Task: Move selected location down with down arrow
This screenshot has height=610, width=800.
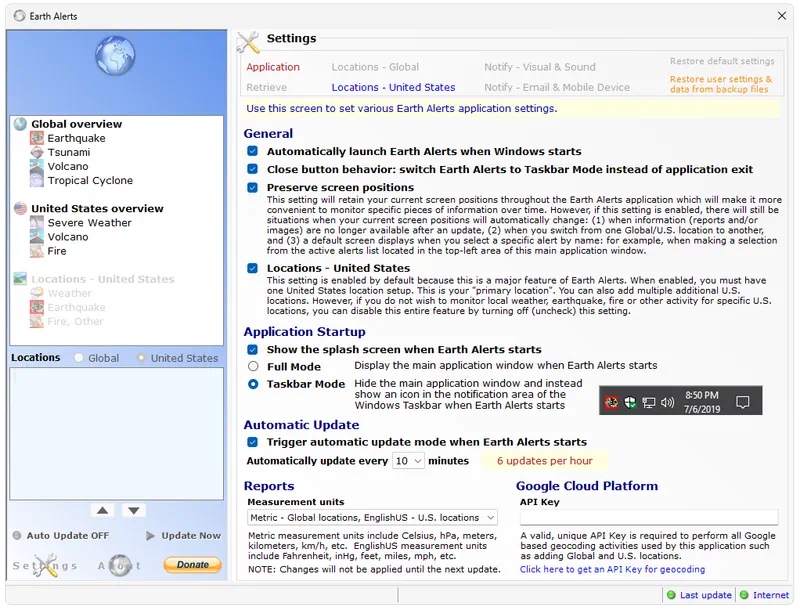Action: [x=134, y=511]
